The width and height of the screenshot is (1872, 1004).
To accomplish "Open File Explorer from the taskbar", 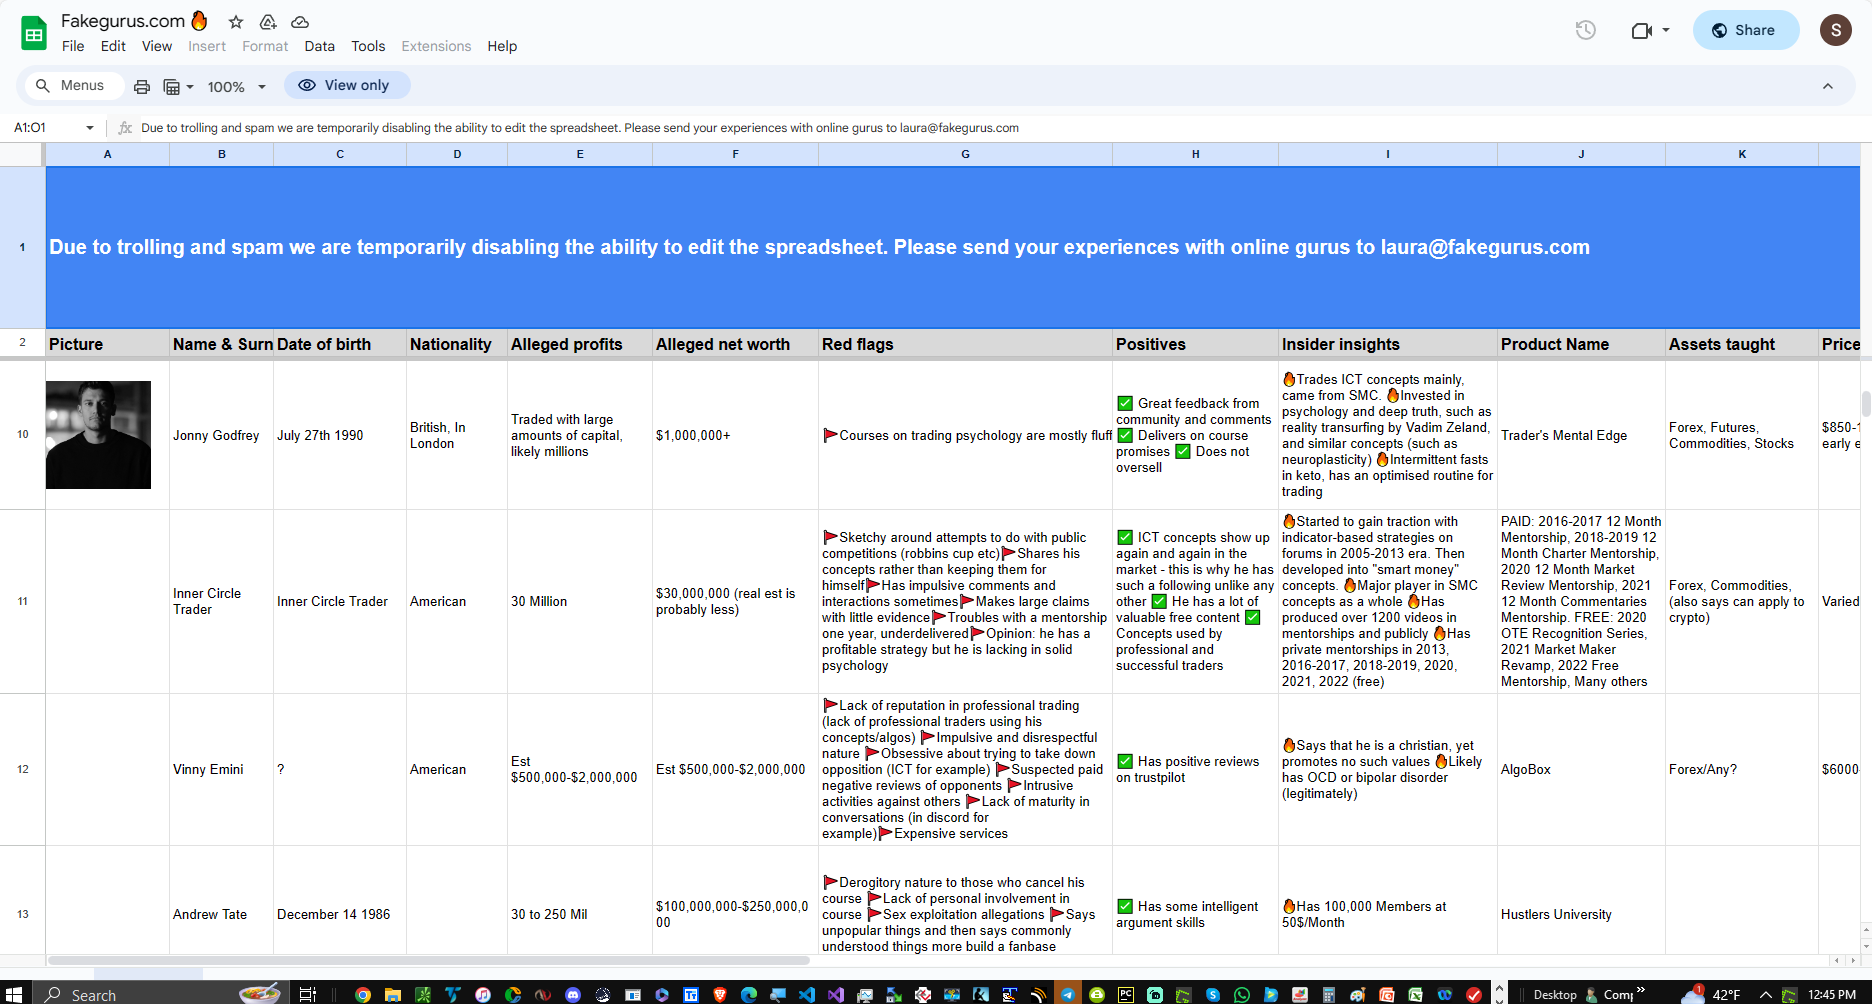I will click(x=393, y=994).
